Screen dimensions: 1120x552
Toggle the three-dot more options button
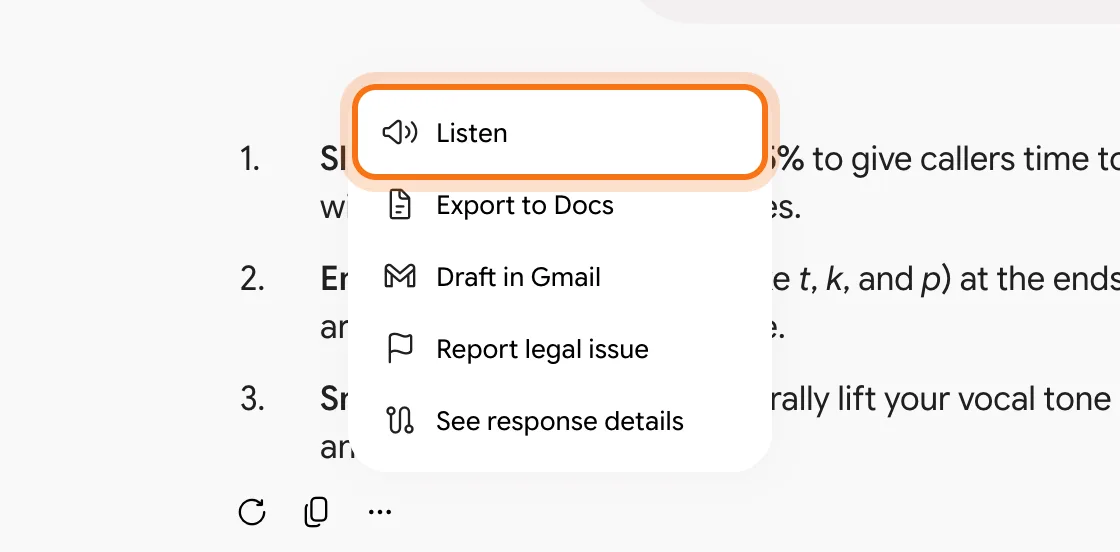380,511
